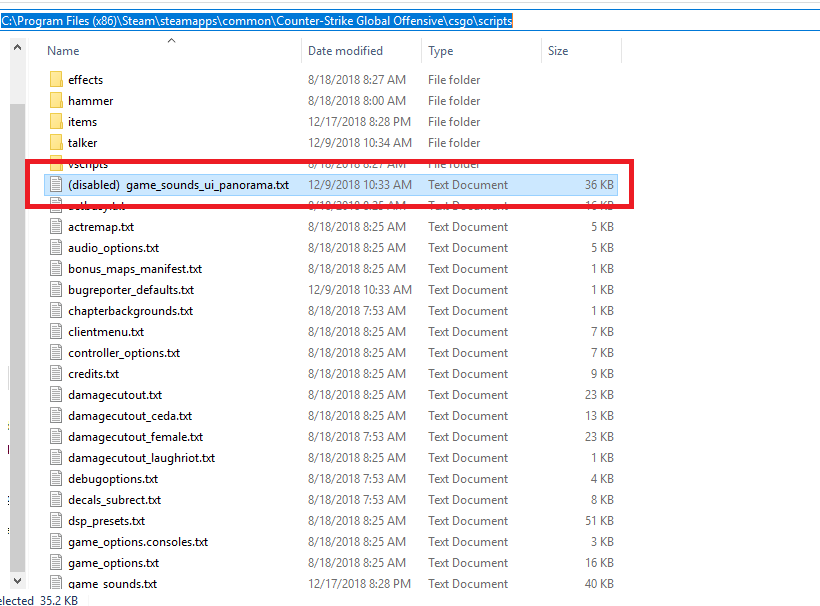Click the 51 KB size of dsp_presets.txt

(599, 521)
